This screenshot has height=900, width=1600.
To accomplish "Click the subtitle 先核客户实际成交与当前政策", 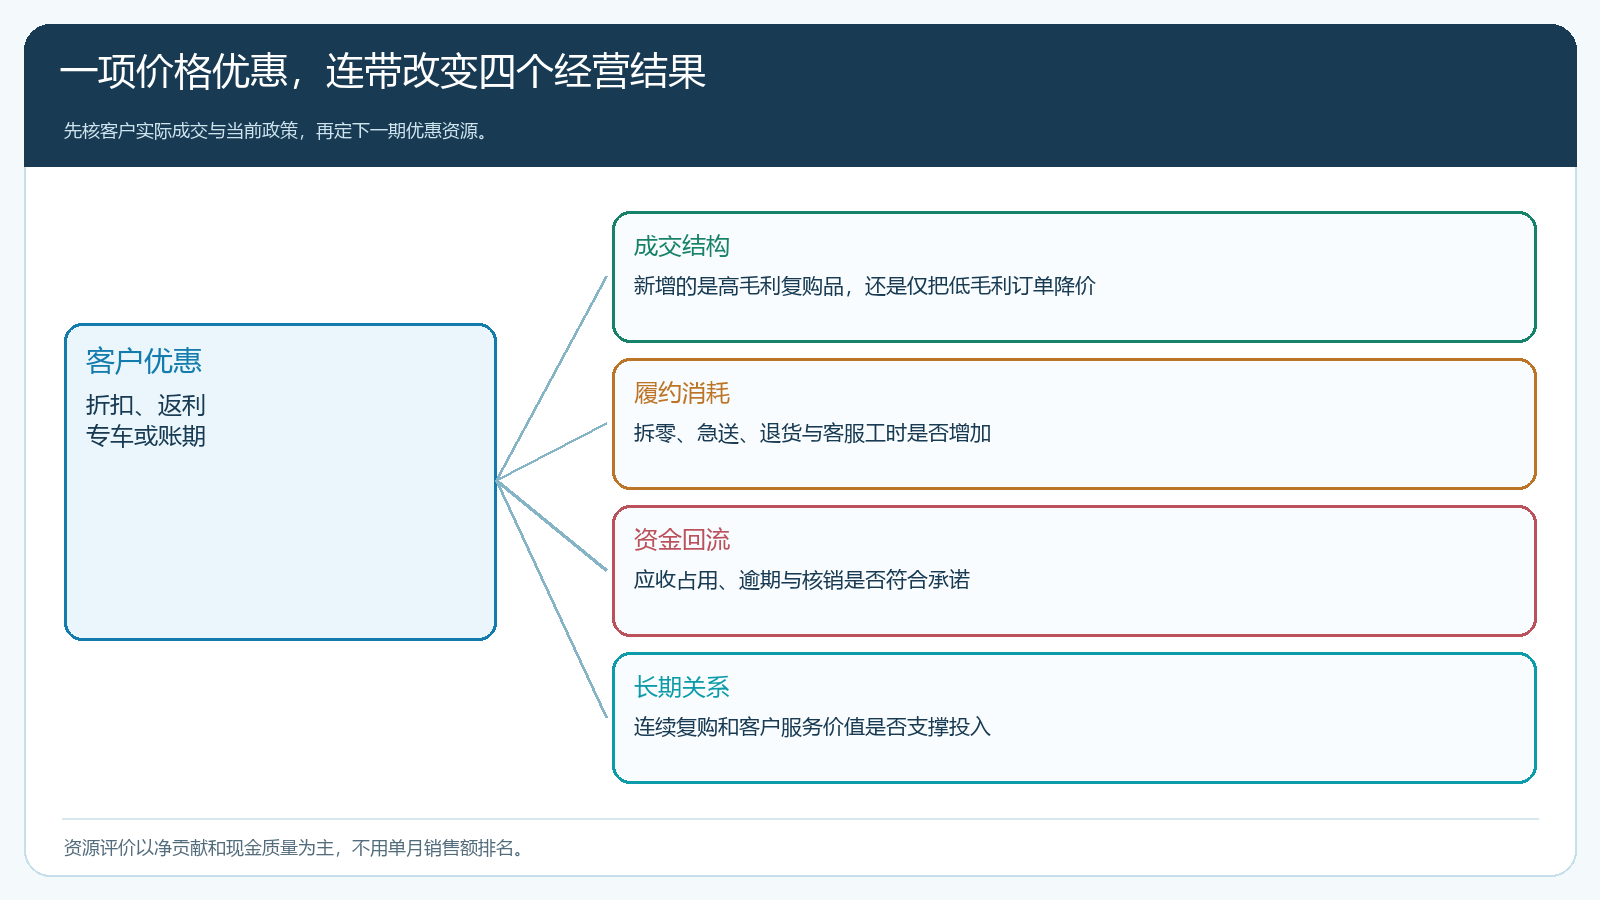I will 181,131.
